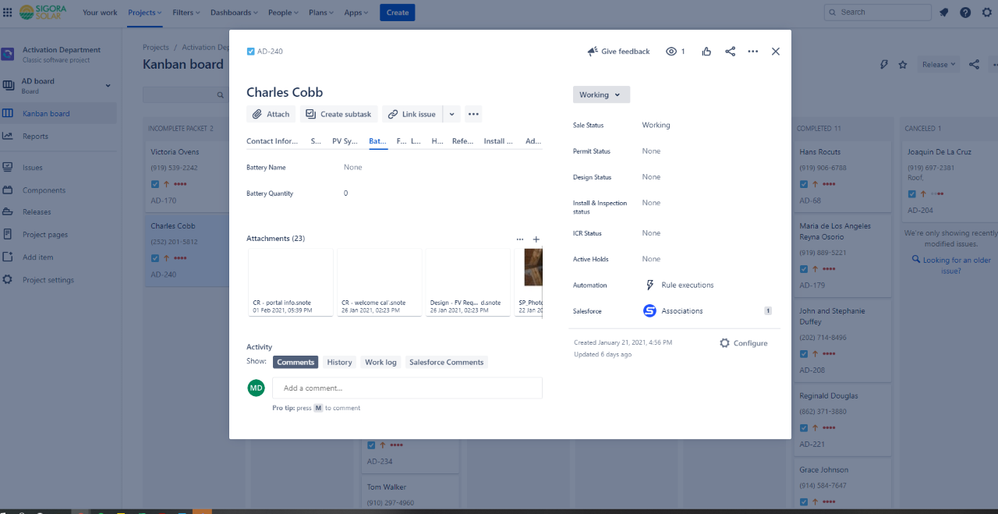
Task: Click the Sale Status Working value
Action: click(656, 125)
